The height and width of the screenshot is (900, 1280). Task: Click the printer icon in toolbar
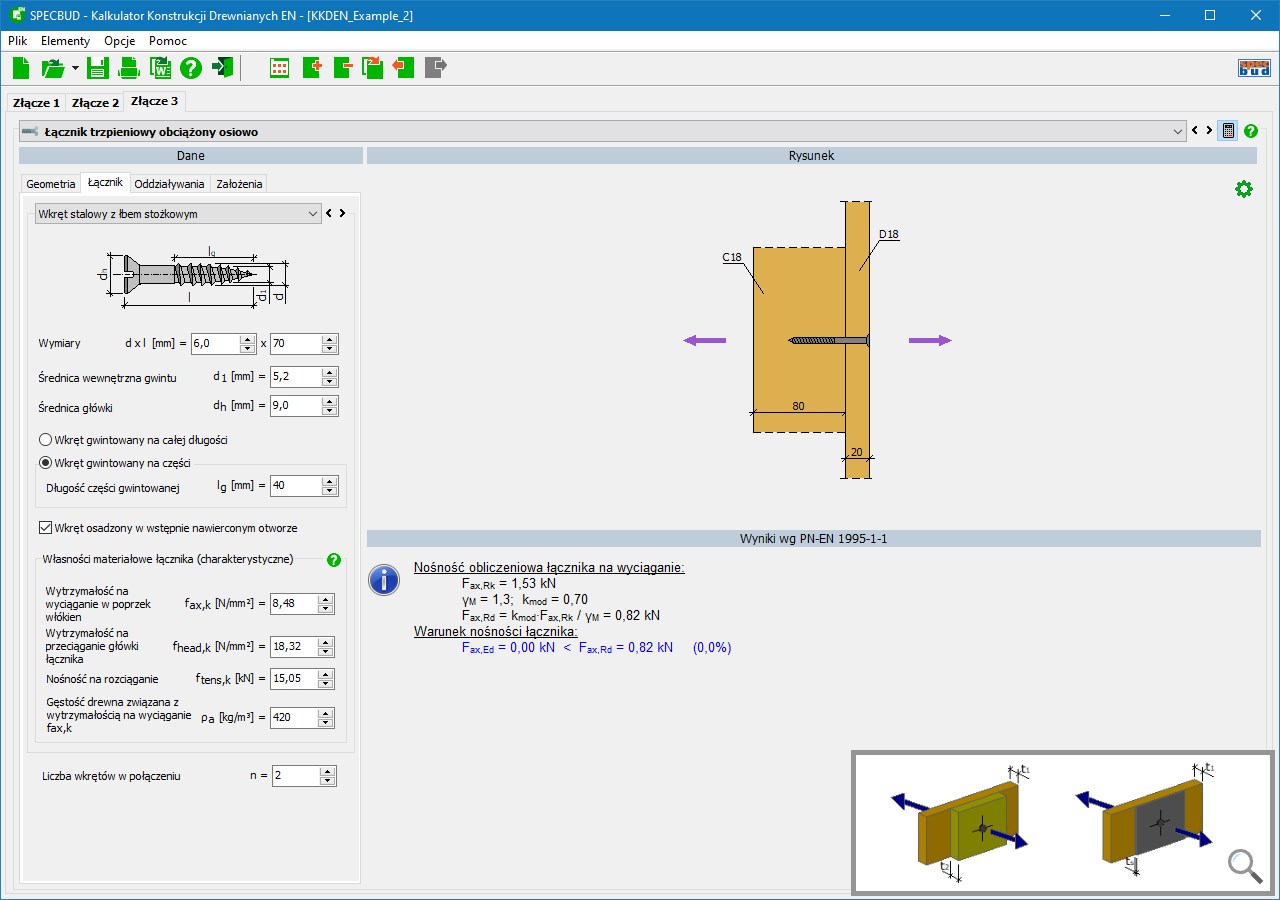pos(129,68)
